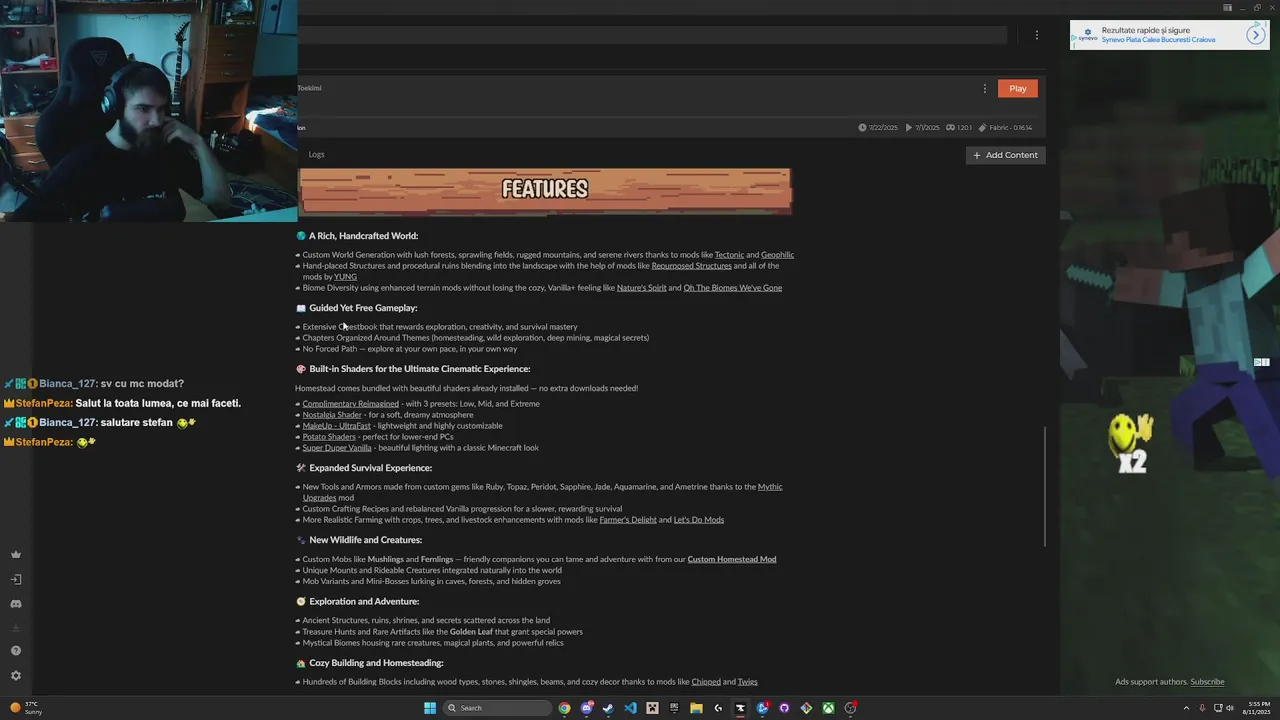Open the top bar three-dot menu
1280x720 pixels.
1037,35
